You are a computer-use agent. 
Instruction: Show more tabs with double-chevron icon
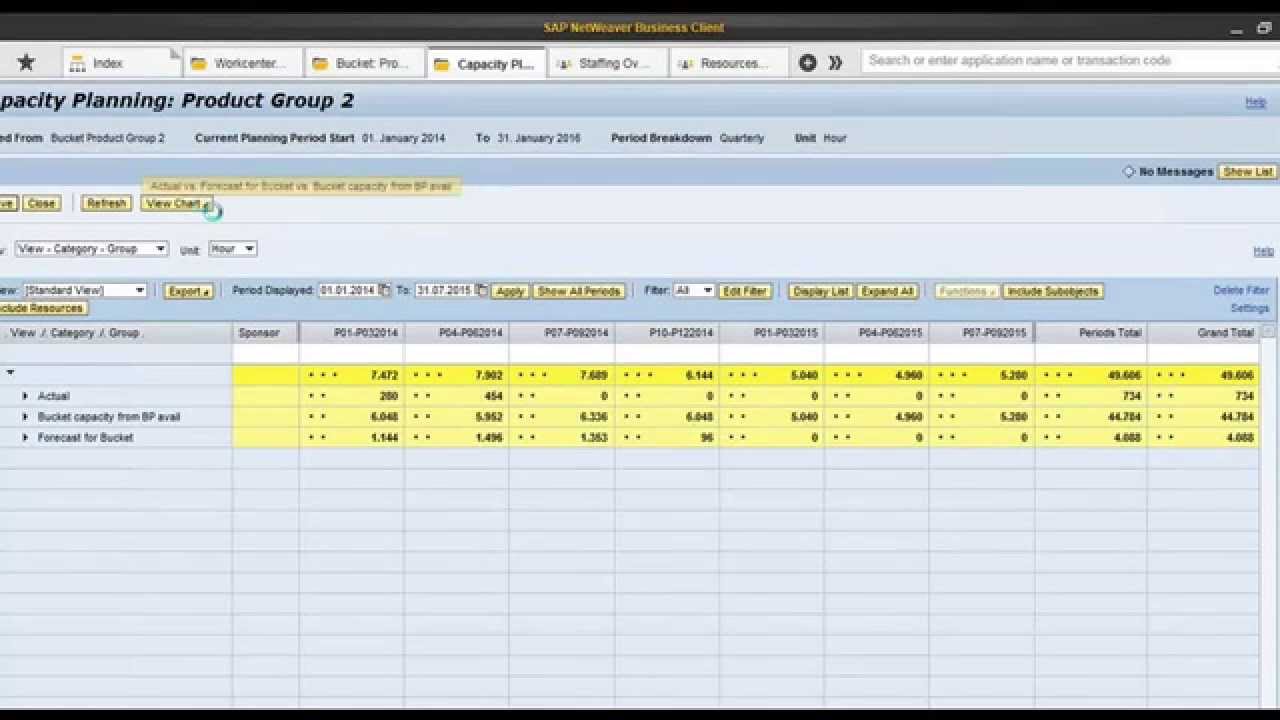[x=836, y=63]
